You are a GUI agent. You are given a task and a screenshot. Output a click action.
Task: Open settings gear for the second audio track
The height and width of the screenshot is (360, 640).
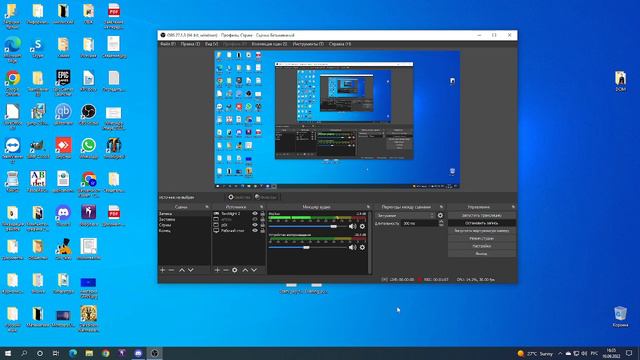tap(362, 247)
